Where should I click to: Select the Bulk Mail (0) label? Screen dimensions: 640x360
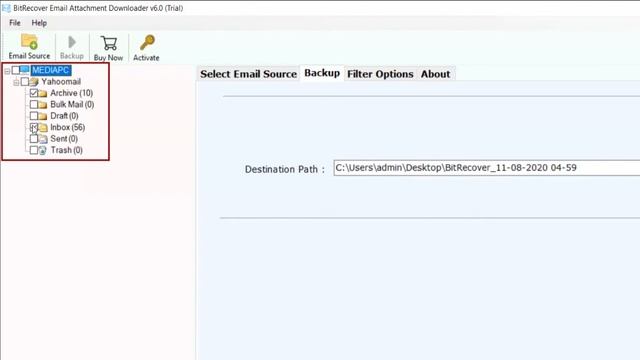coord(72,104)
